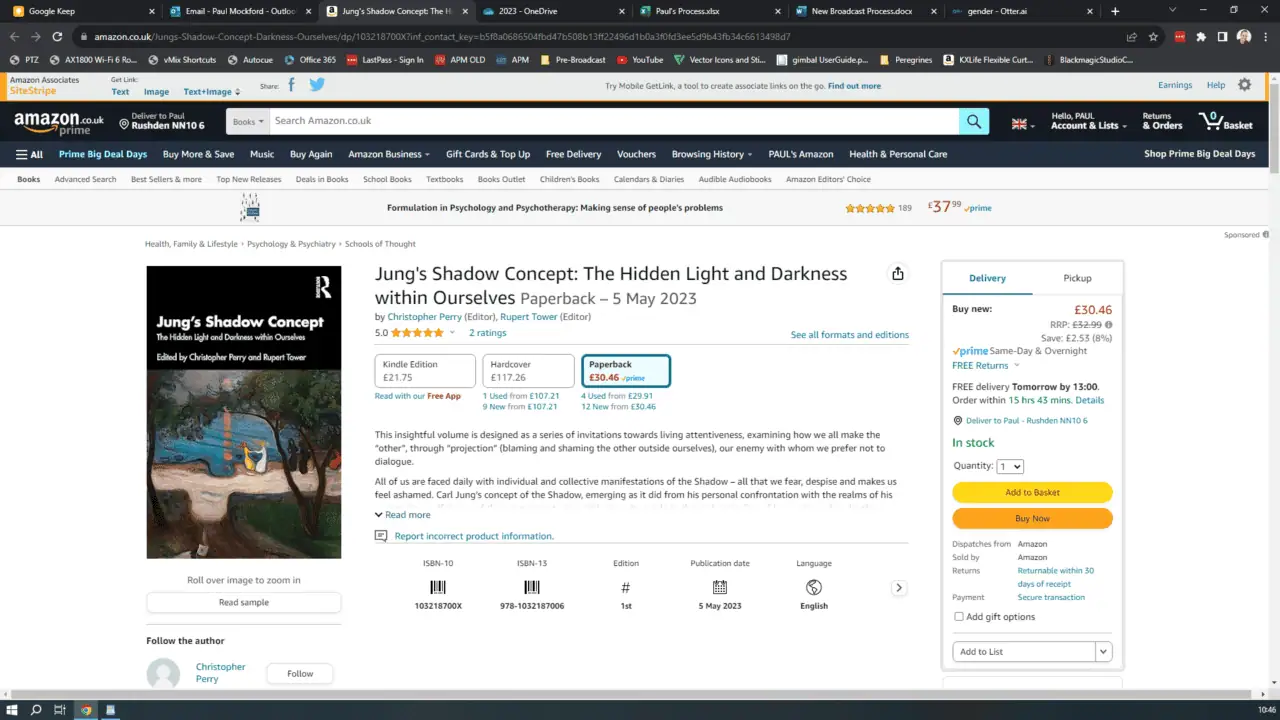Click the Chrome profile avatar
Screen dimensions: 1280x720
(1244, 37)
